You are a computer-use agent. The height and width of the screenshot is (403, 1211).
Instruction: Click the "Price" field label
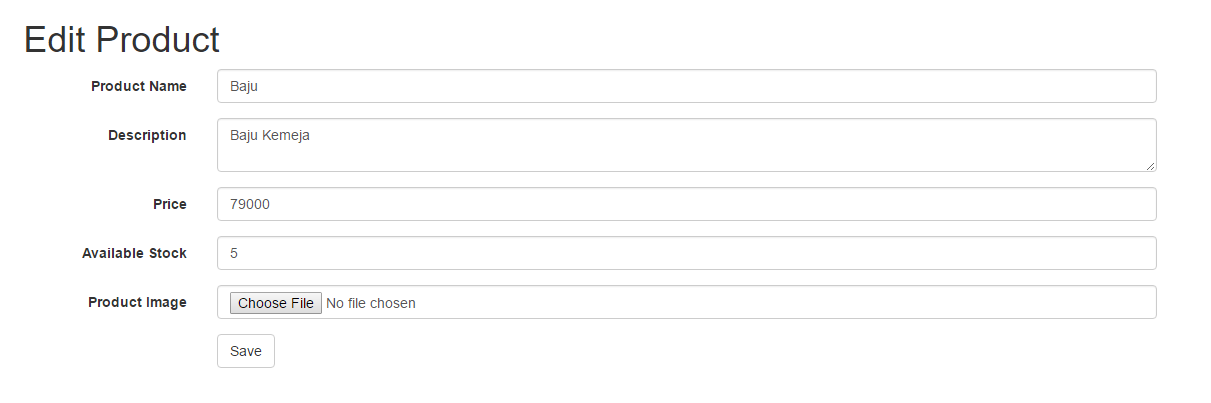pyautogui.click(x=170, y=204)
